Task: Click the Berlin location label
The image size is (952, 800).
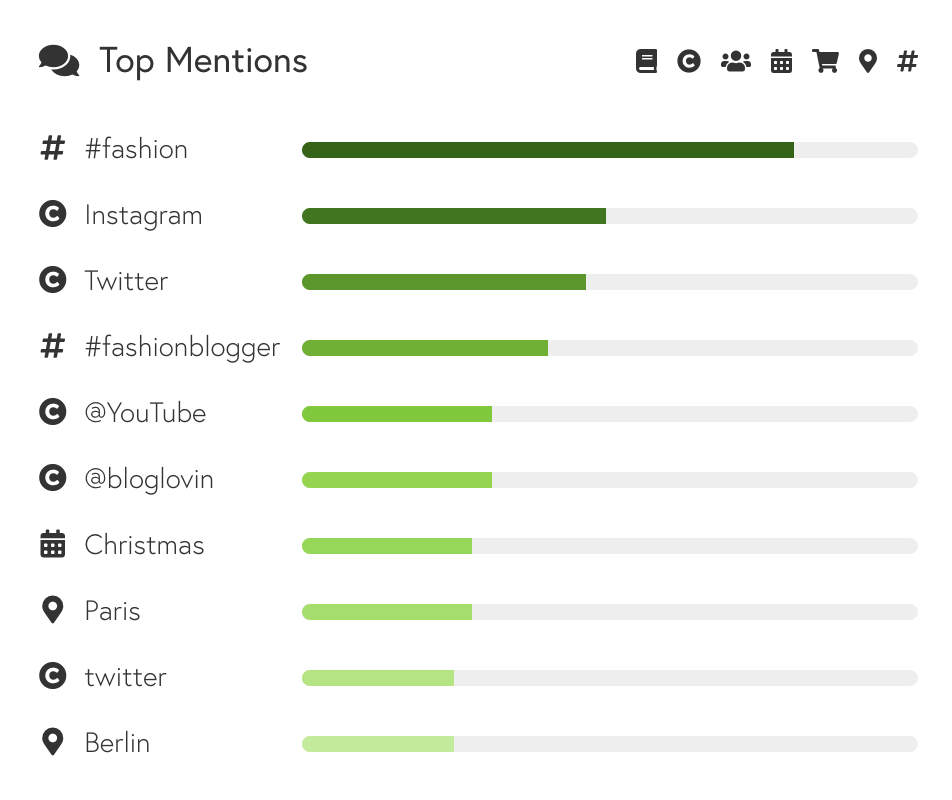Action: pyautogui.click(x=117, y=743)
